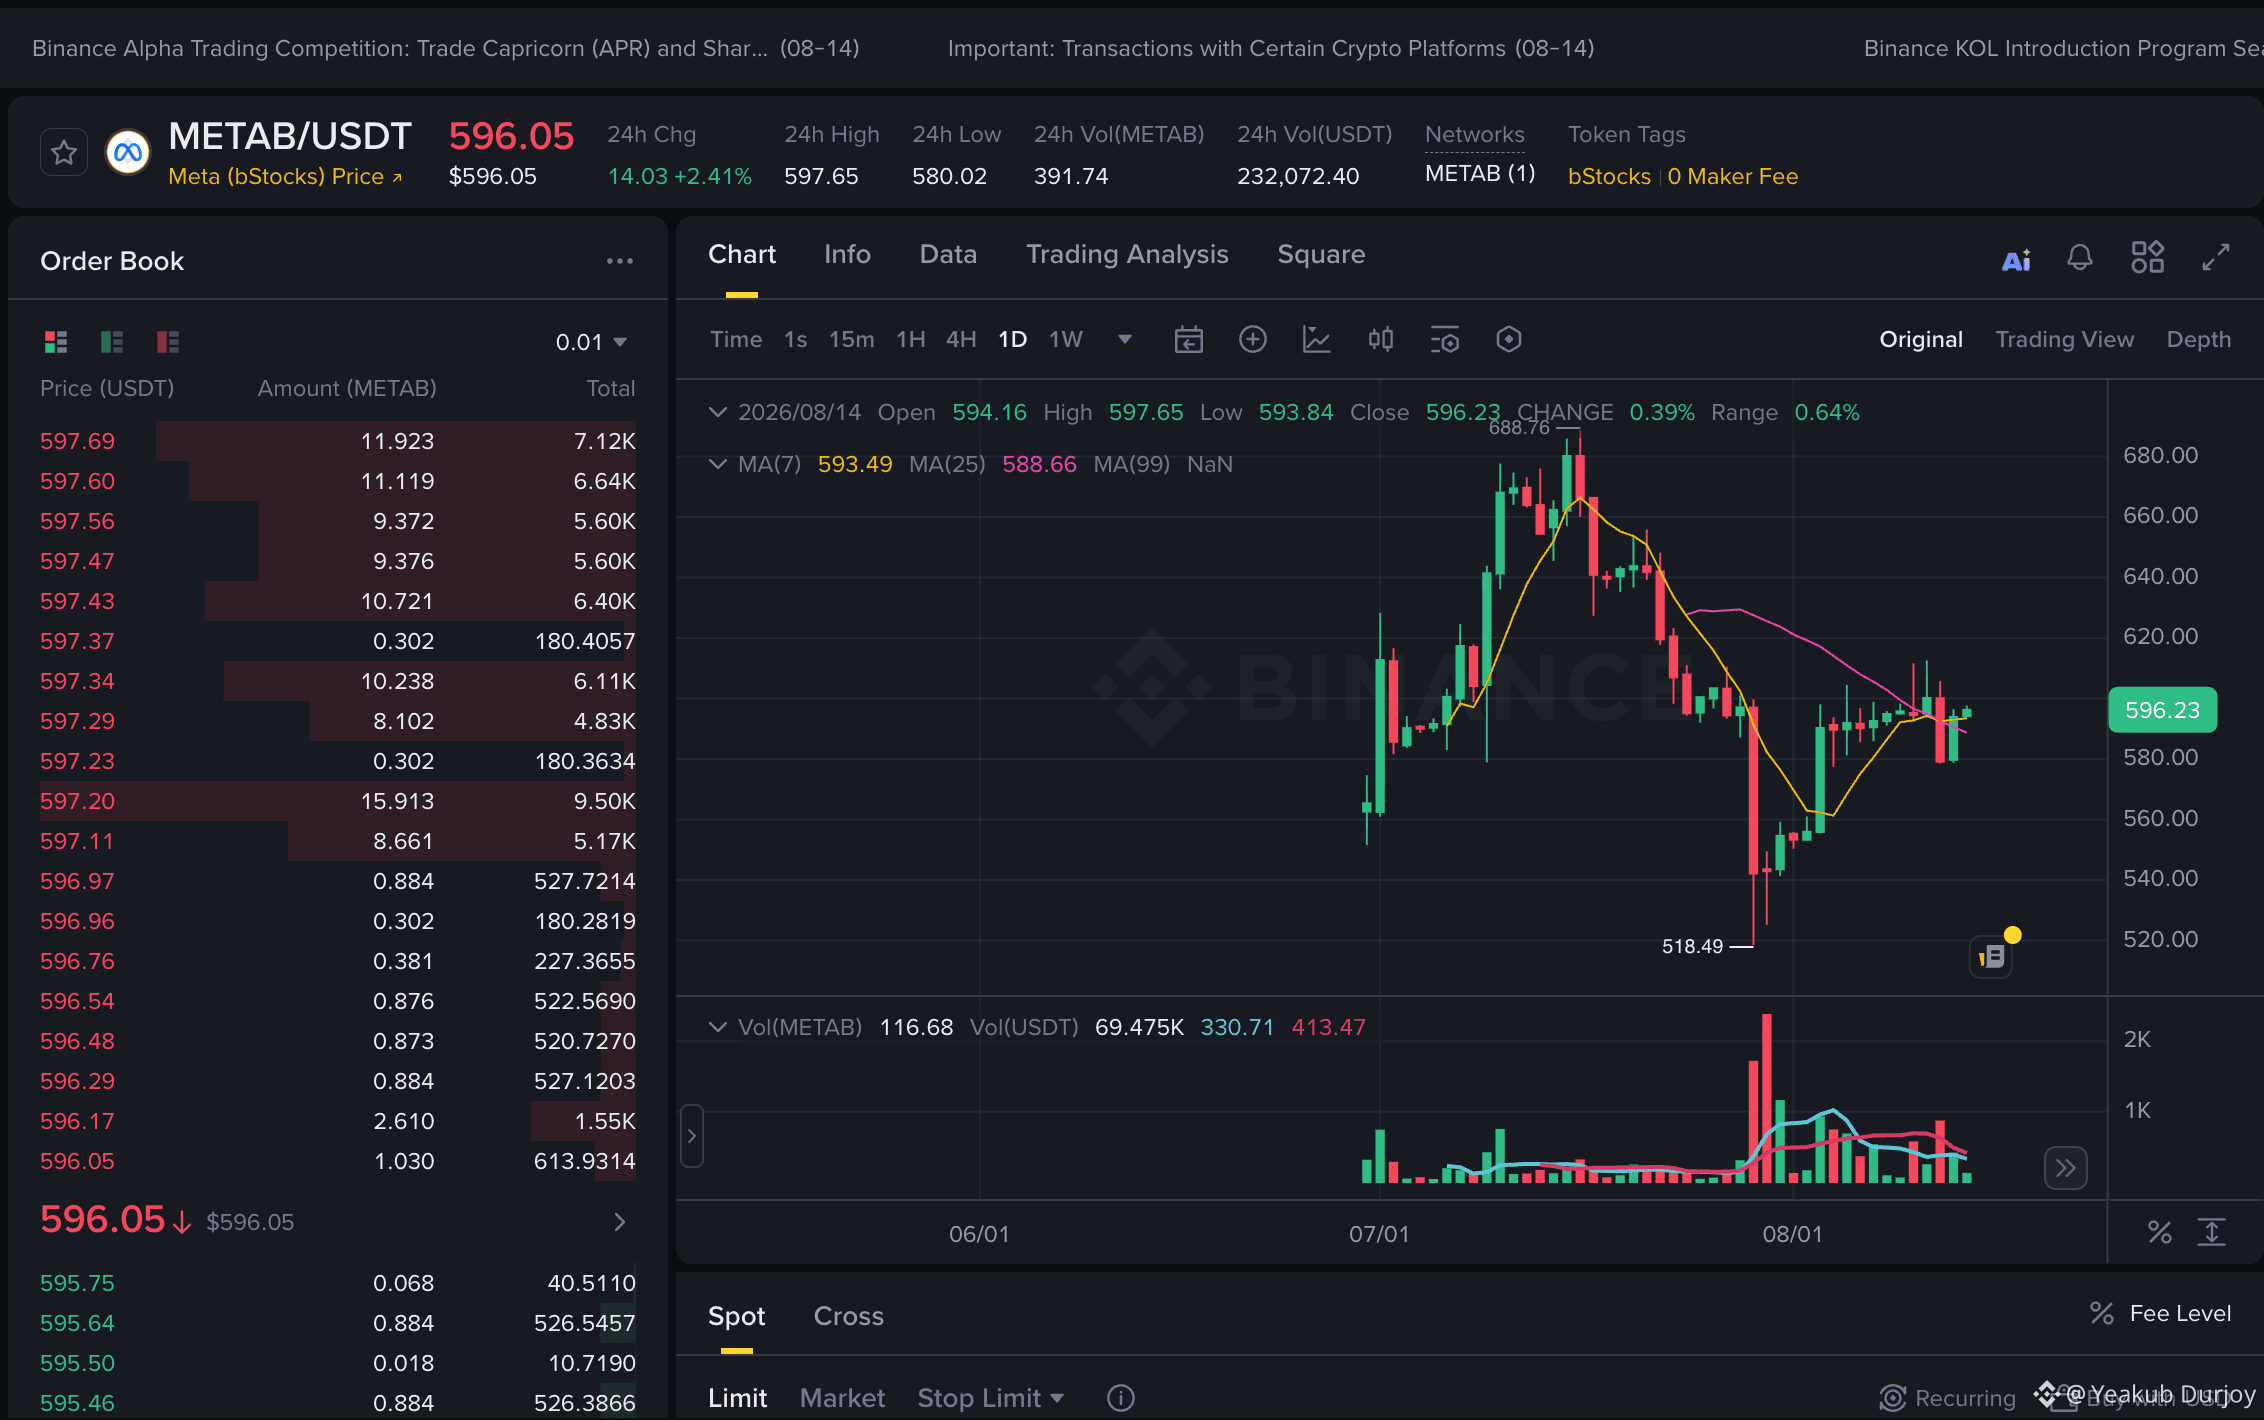
Task: Click the 596.23 current price label
Action: tap(2162, 710)
